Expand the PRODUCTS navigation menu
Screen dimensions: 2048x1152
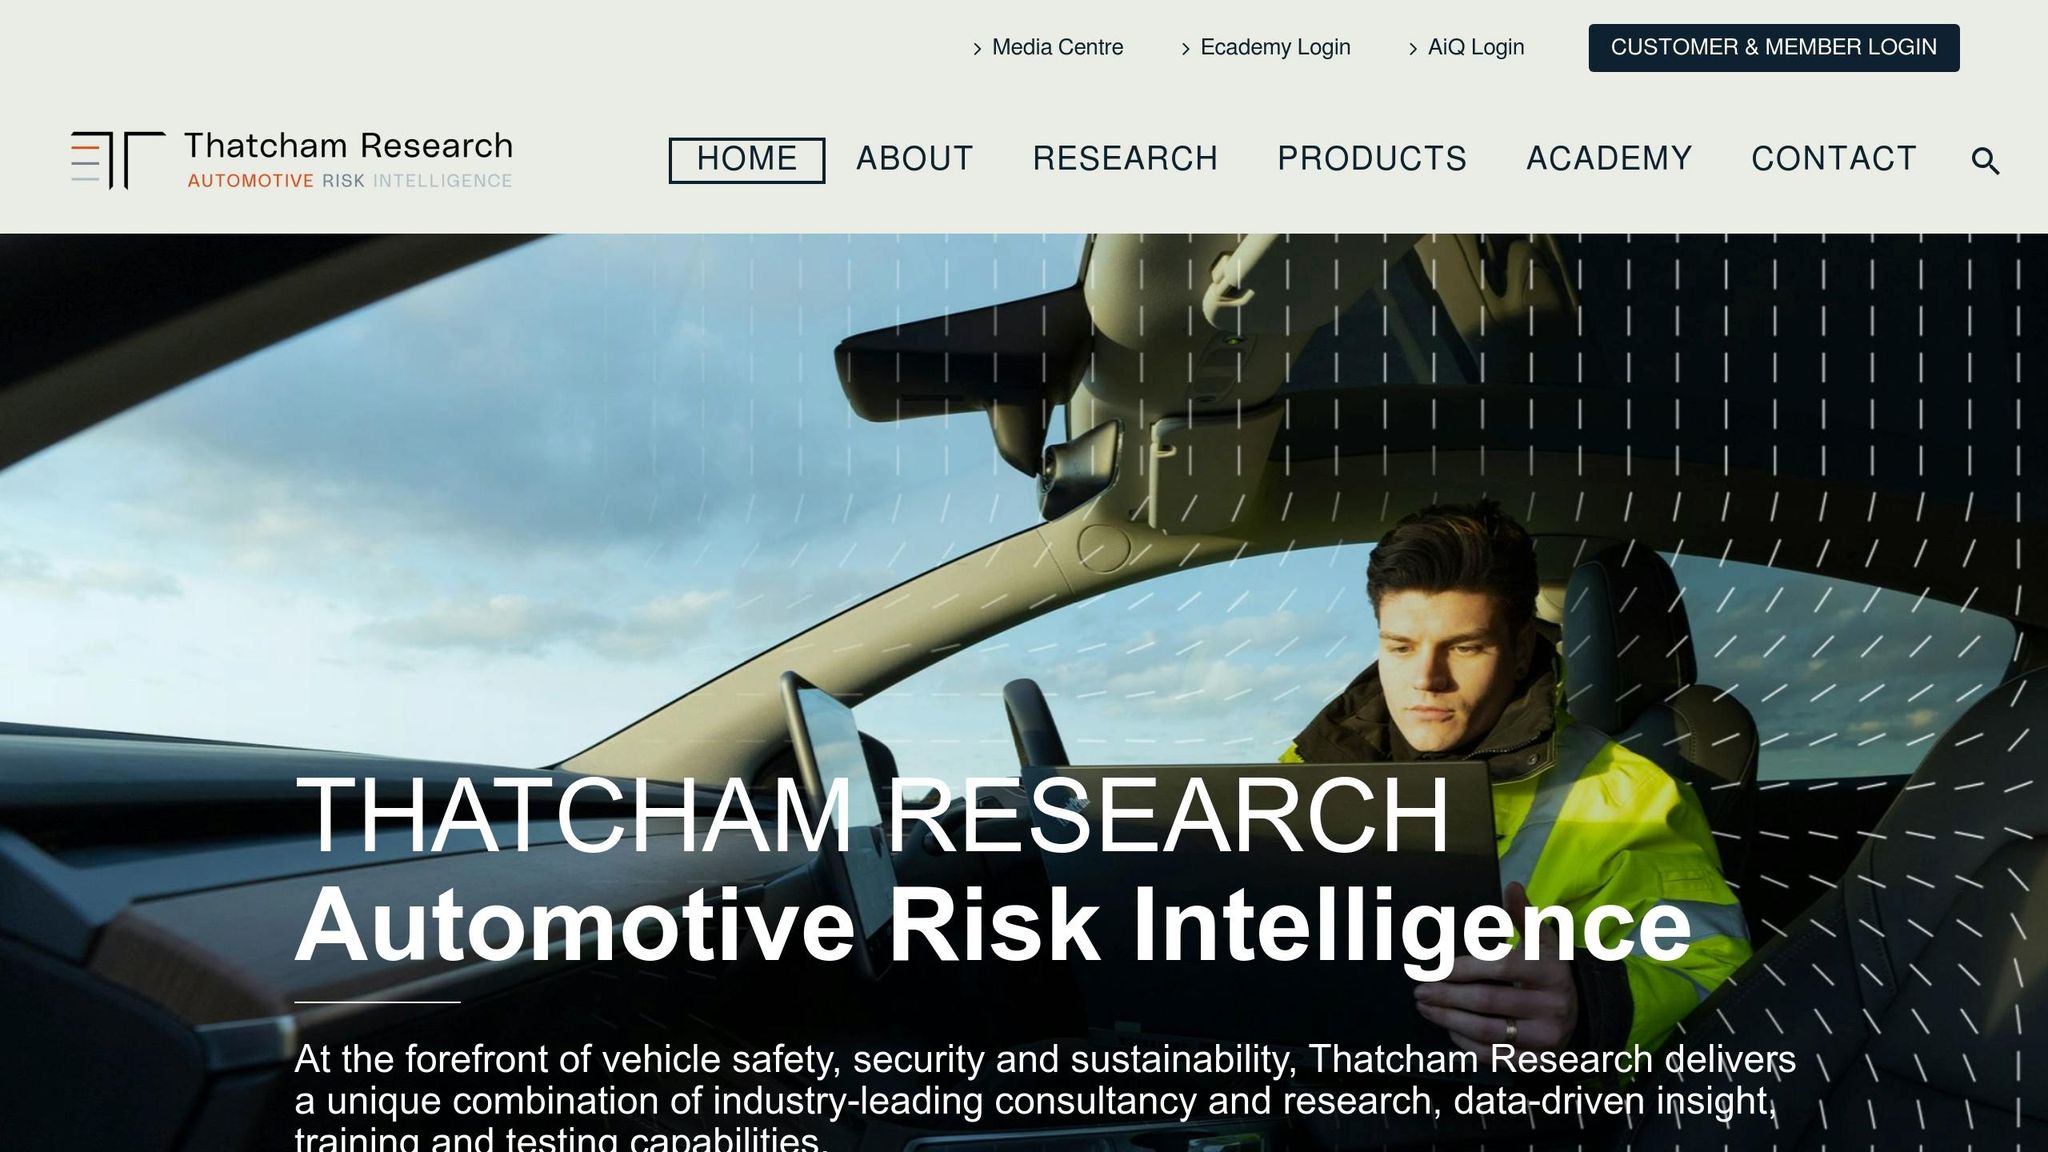[x=1372, y=159]
